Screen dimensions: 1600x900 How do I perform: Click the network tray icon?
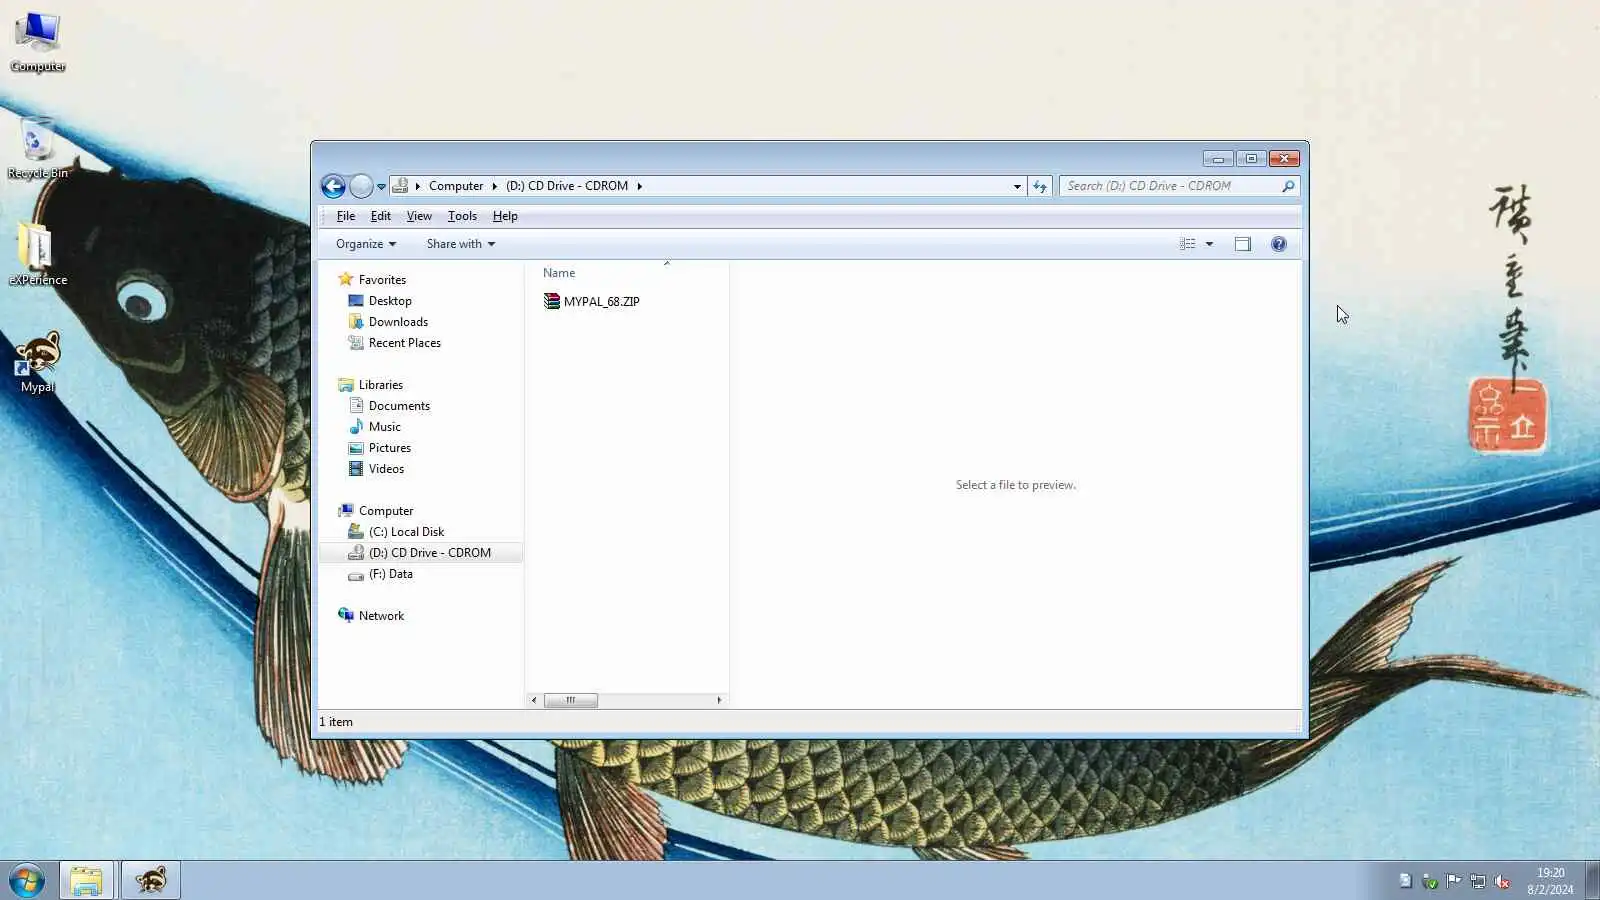pyautogui.click(x=1478, y=881)
